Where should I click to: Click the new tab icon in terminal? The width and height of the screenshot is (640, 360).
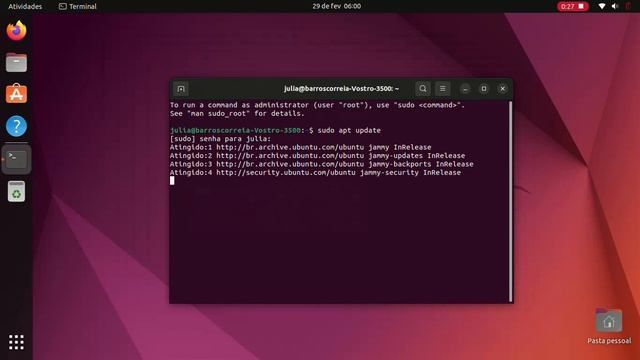click(181, 89)
